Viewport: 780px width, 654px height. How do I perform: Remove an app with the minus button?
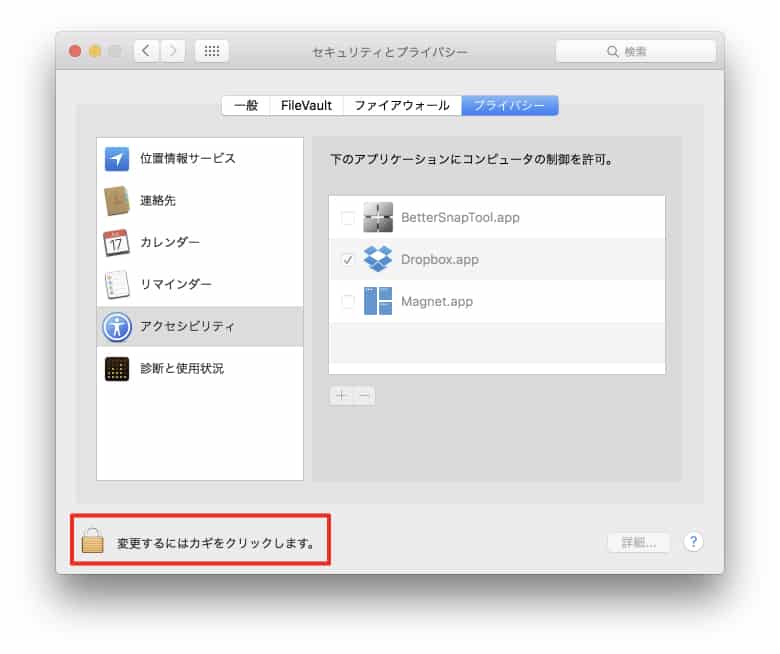tap(364, 395)
